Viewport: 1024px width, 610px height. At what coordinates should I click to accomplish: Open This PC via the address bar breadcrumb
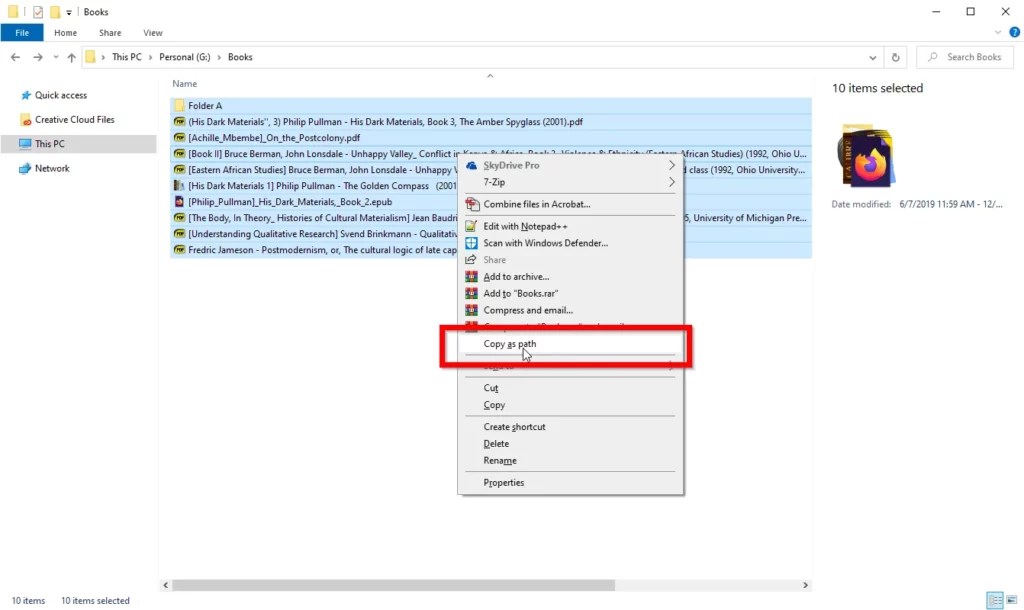pyautogui.click(x=125, y=57)
